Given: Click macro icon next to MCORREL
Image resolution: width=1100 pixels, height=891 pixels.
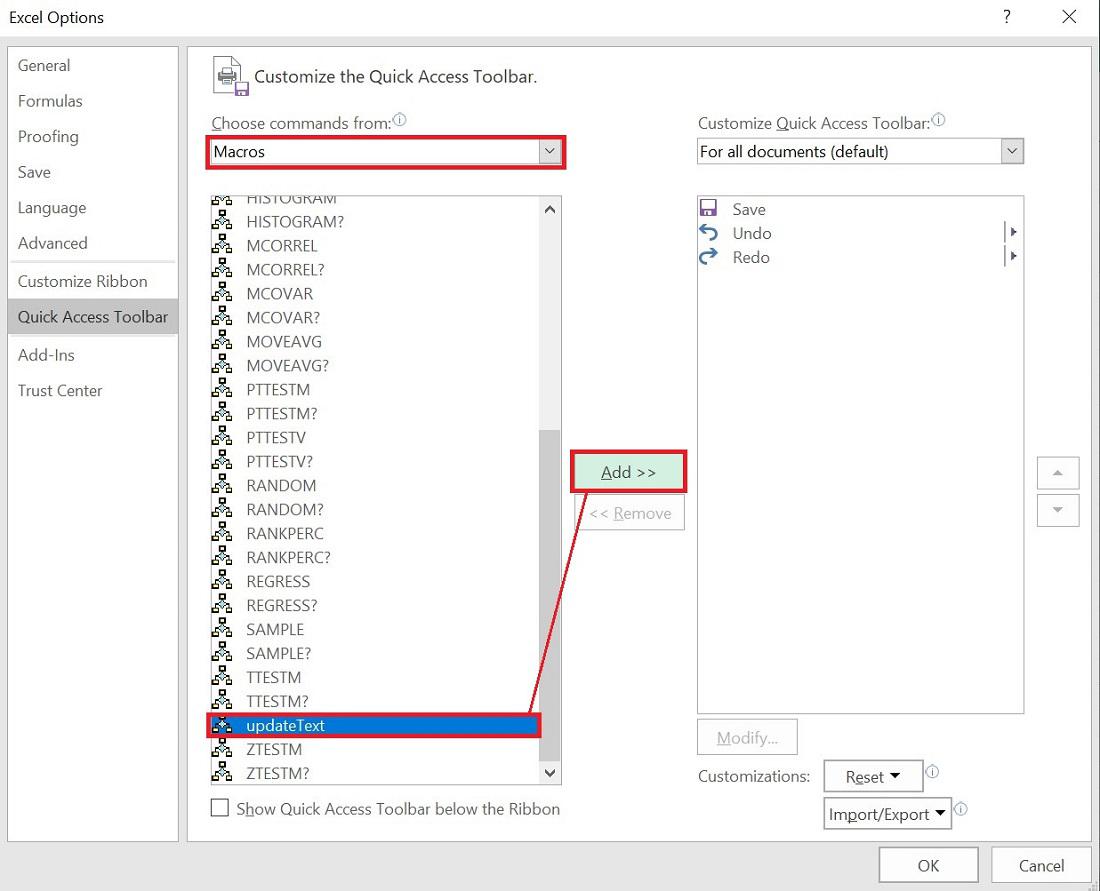Looking at the screenshot, I should coord(222,246).
